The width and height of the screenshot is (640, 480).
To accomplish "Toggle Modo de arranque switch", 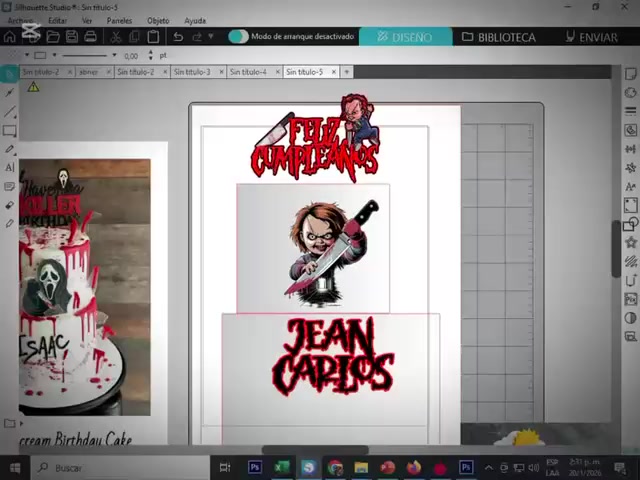I will coord(238,37).
